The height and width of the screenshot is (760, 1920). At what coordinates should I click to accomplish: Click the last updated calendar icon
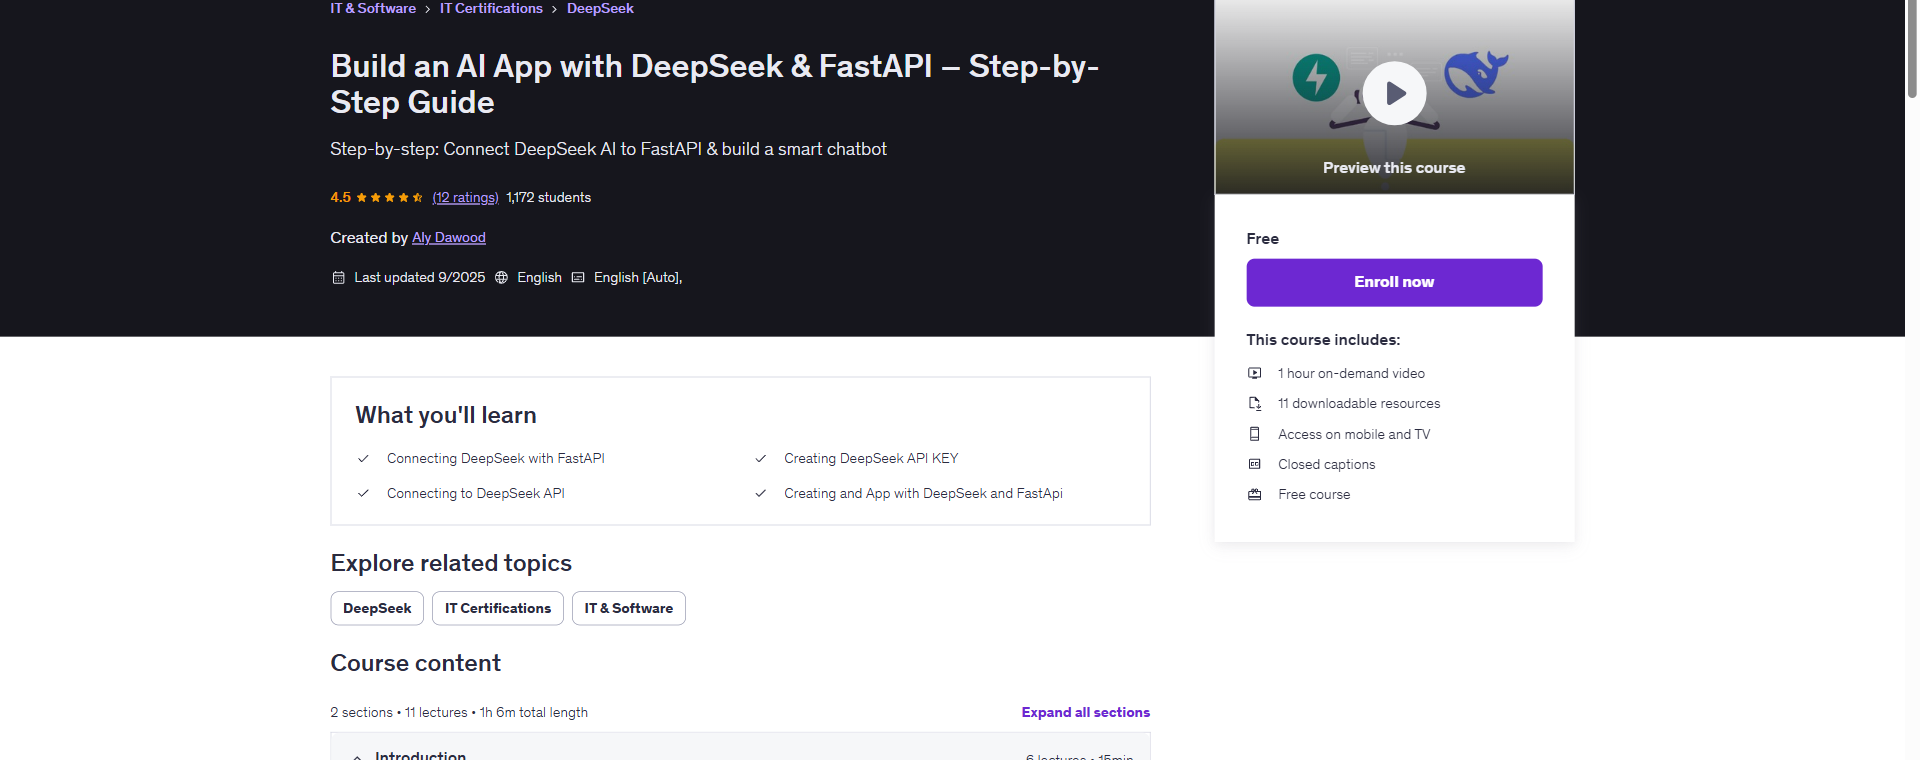[x=338, y=277]
